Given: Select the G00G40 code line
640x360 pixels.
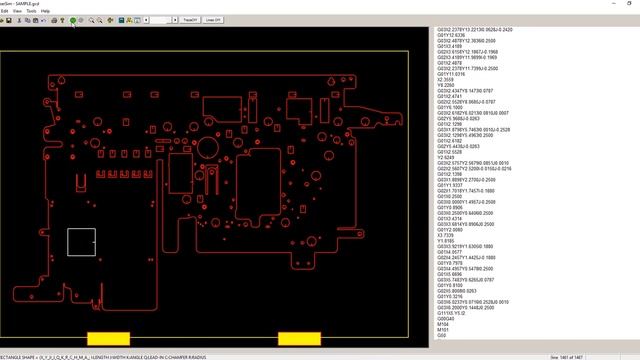Looking at the screenshot, I should 446,319.
